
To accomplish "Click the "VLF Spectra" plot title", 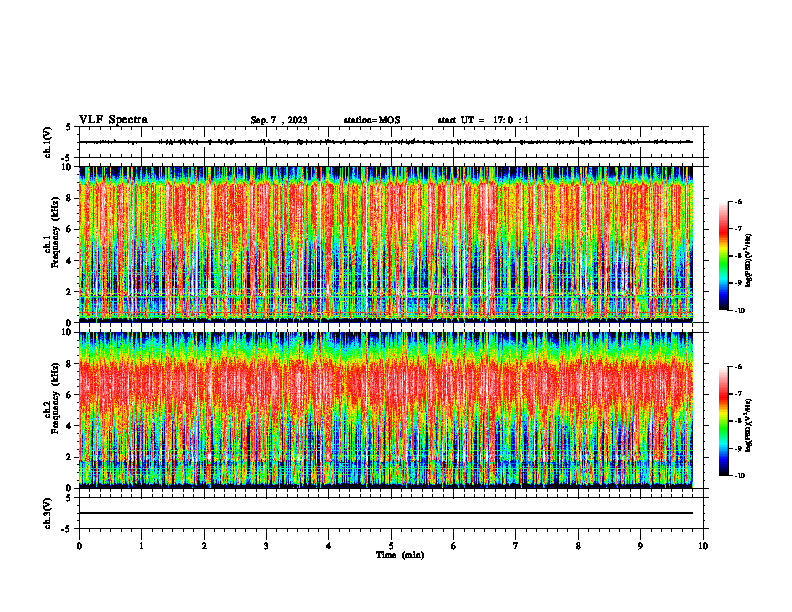I will pos(113,120).
